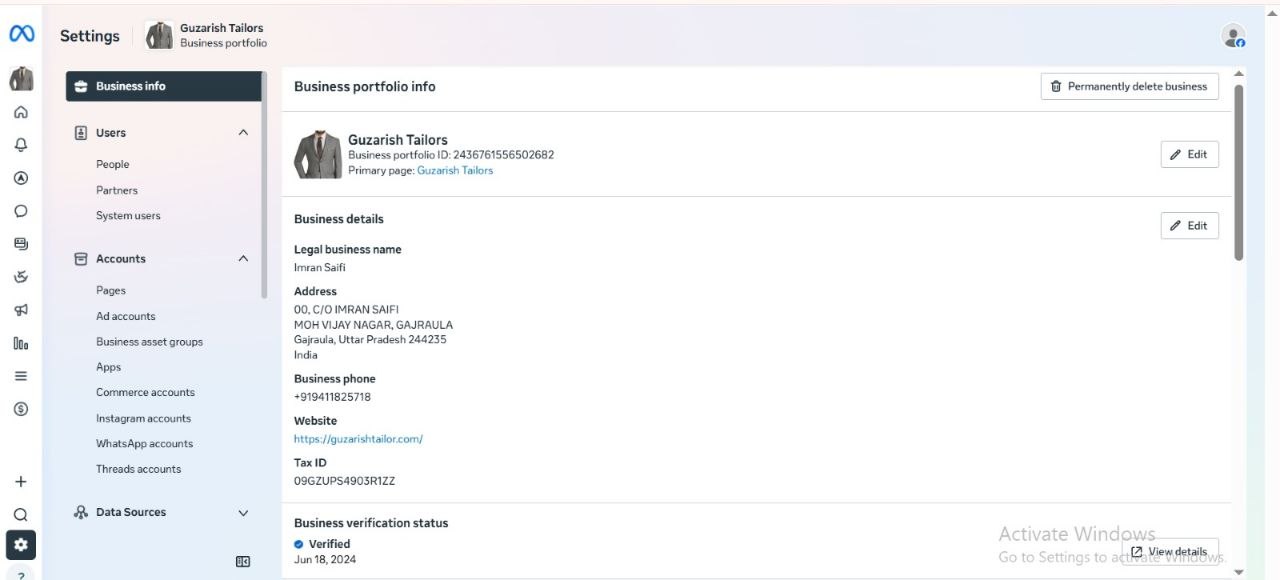Open Ads megaphone icon

tap(21, 310)
